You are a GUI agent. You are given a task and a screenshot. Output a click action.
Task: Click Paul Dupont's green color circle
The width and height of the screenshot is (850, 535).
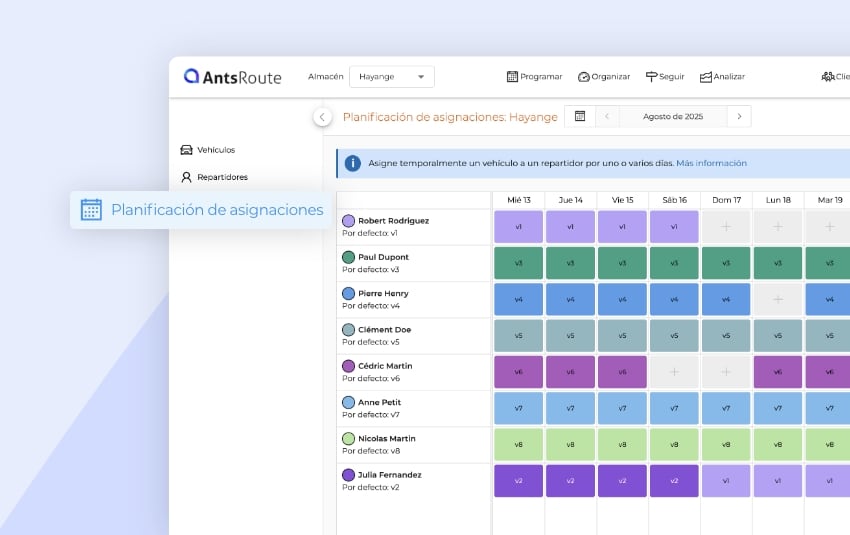[348, 257]
